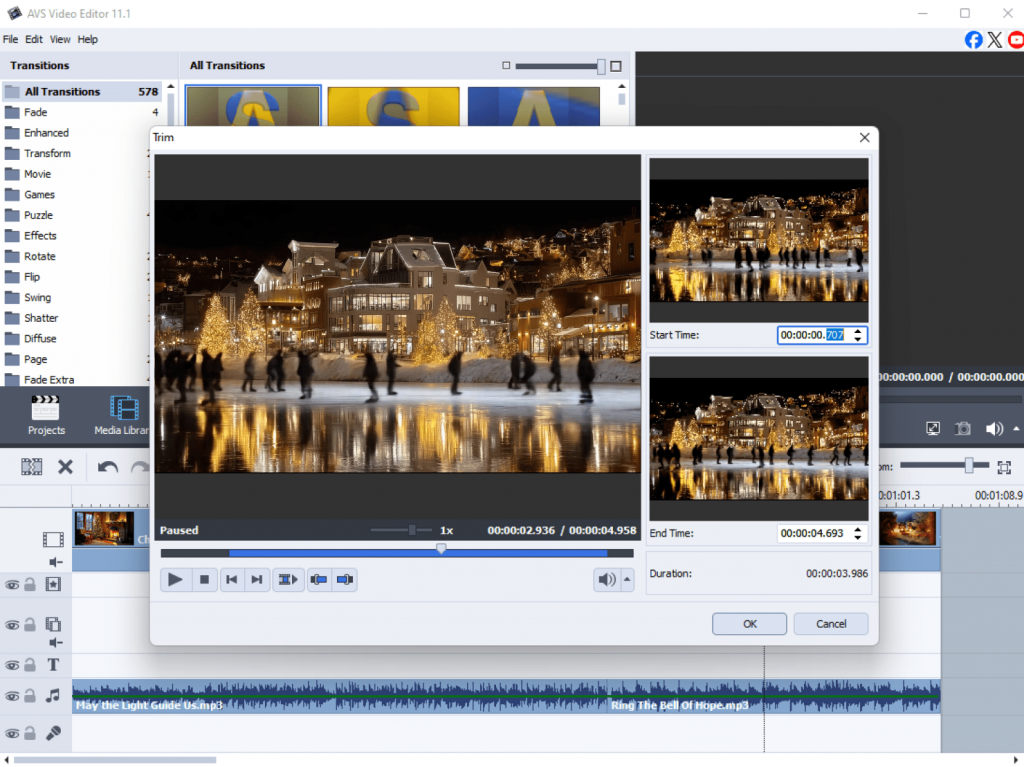1024x767 pixels.
Task: Open the Help menu
Action: point(88,39)
